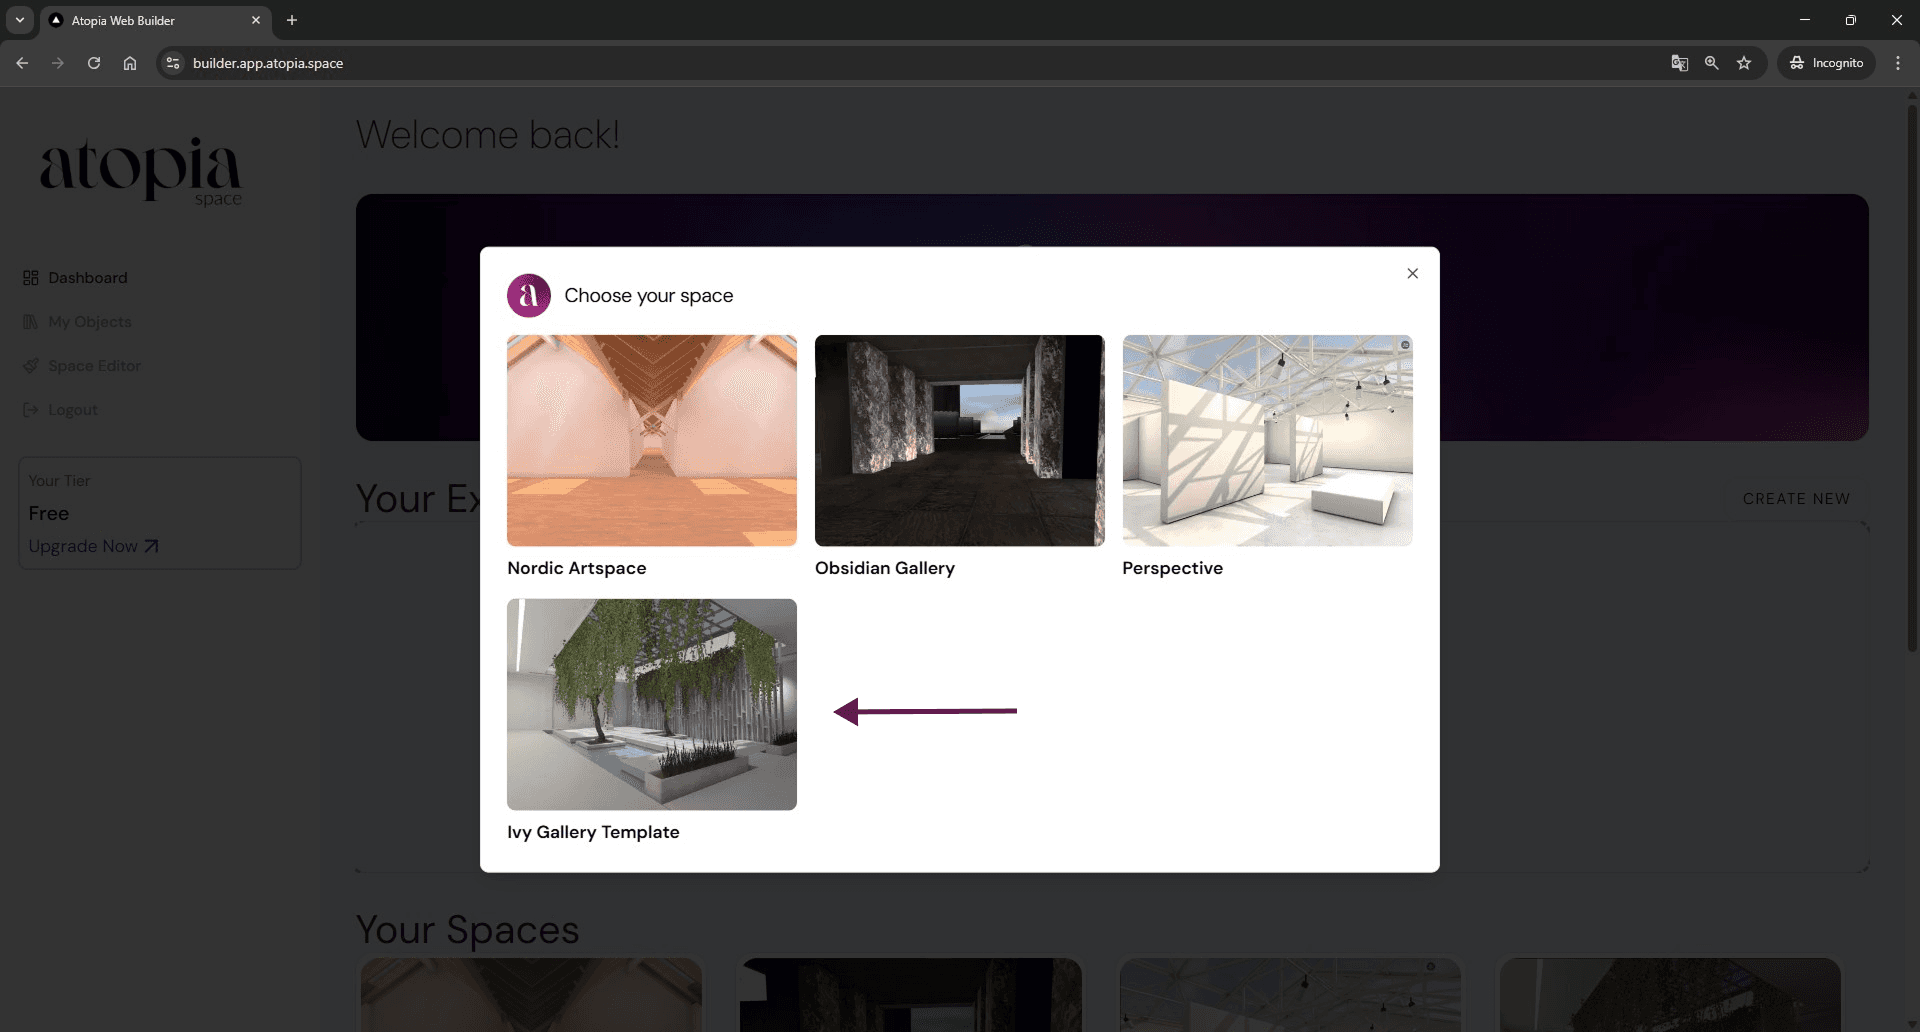
Task: Open the Dashboard sidebar item
Action: point(76,278)
